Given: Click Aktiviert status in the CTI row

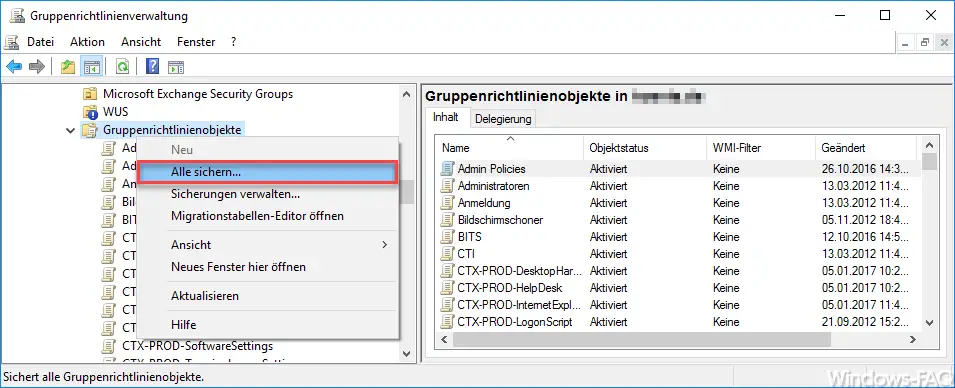Looking at the screenshot, I should (608, 253).
